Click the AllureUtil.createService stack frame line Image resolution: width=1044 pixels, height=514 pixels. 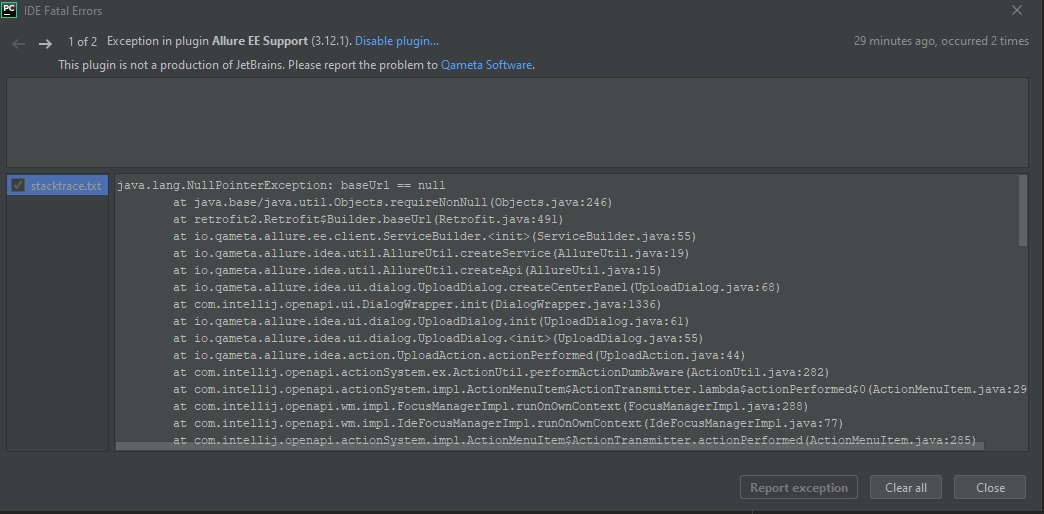431,254
